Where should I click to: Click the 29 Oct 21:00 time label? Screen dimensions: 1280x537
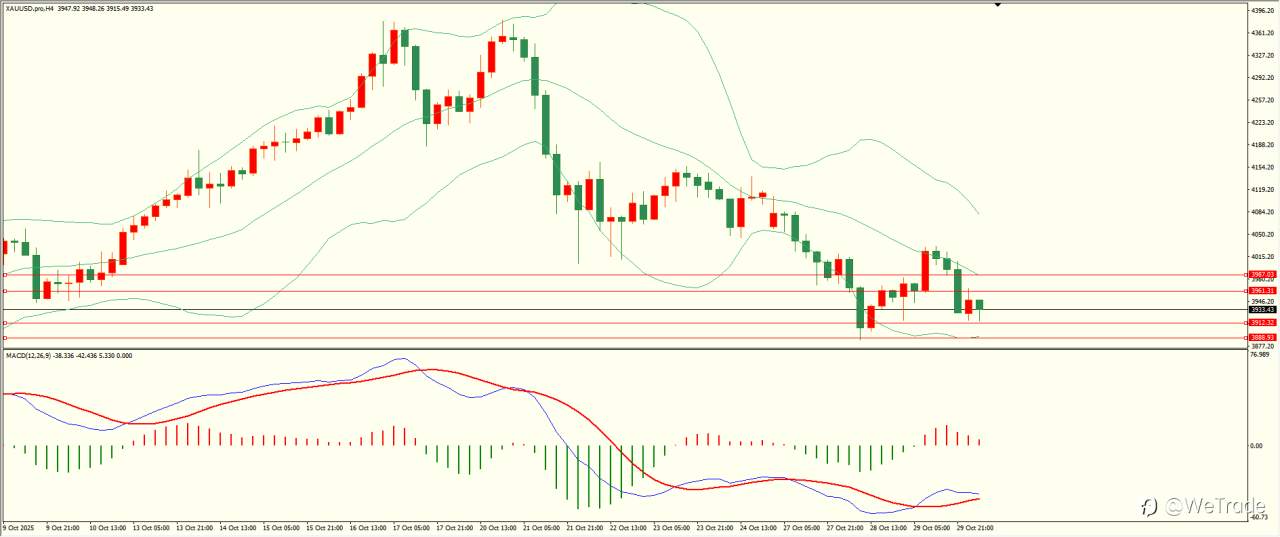[x=975, y=527]
